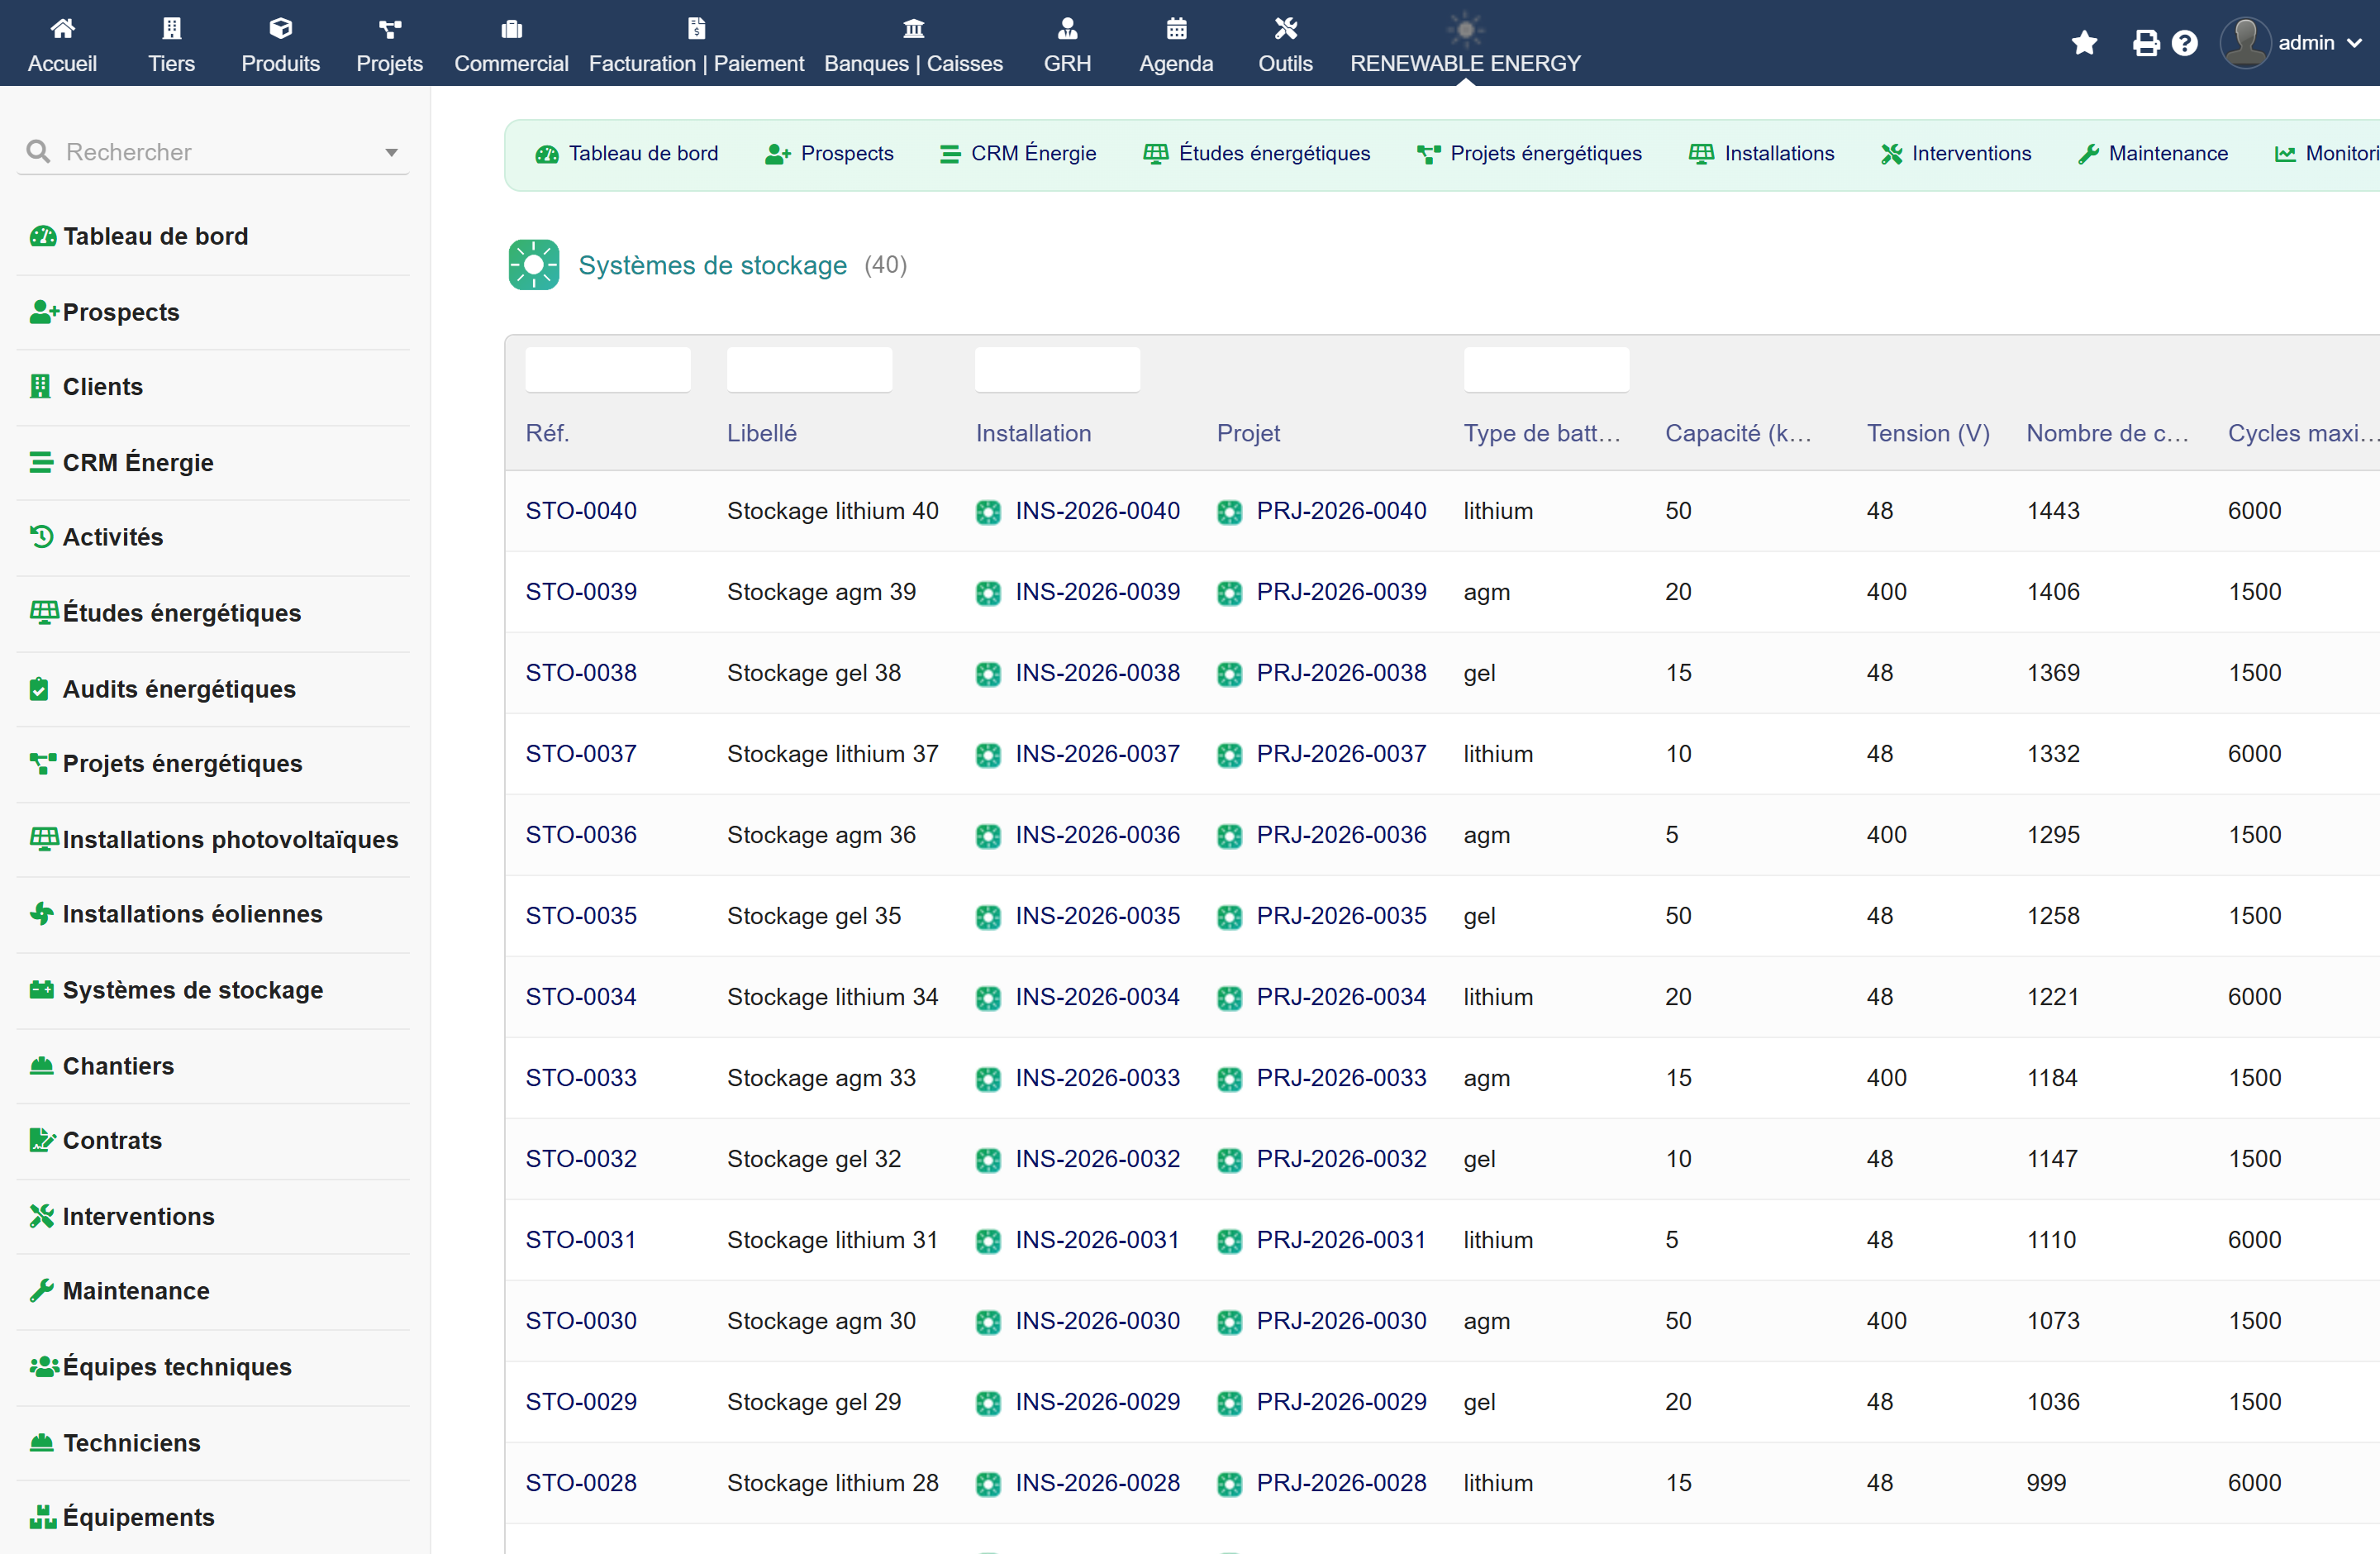Click the Systèmes de stockage sun icon
The width and height of the screenshot is (2380, 1554).
pyautogui.click(x=533, y=264)
